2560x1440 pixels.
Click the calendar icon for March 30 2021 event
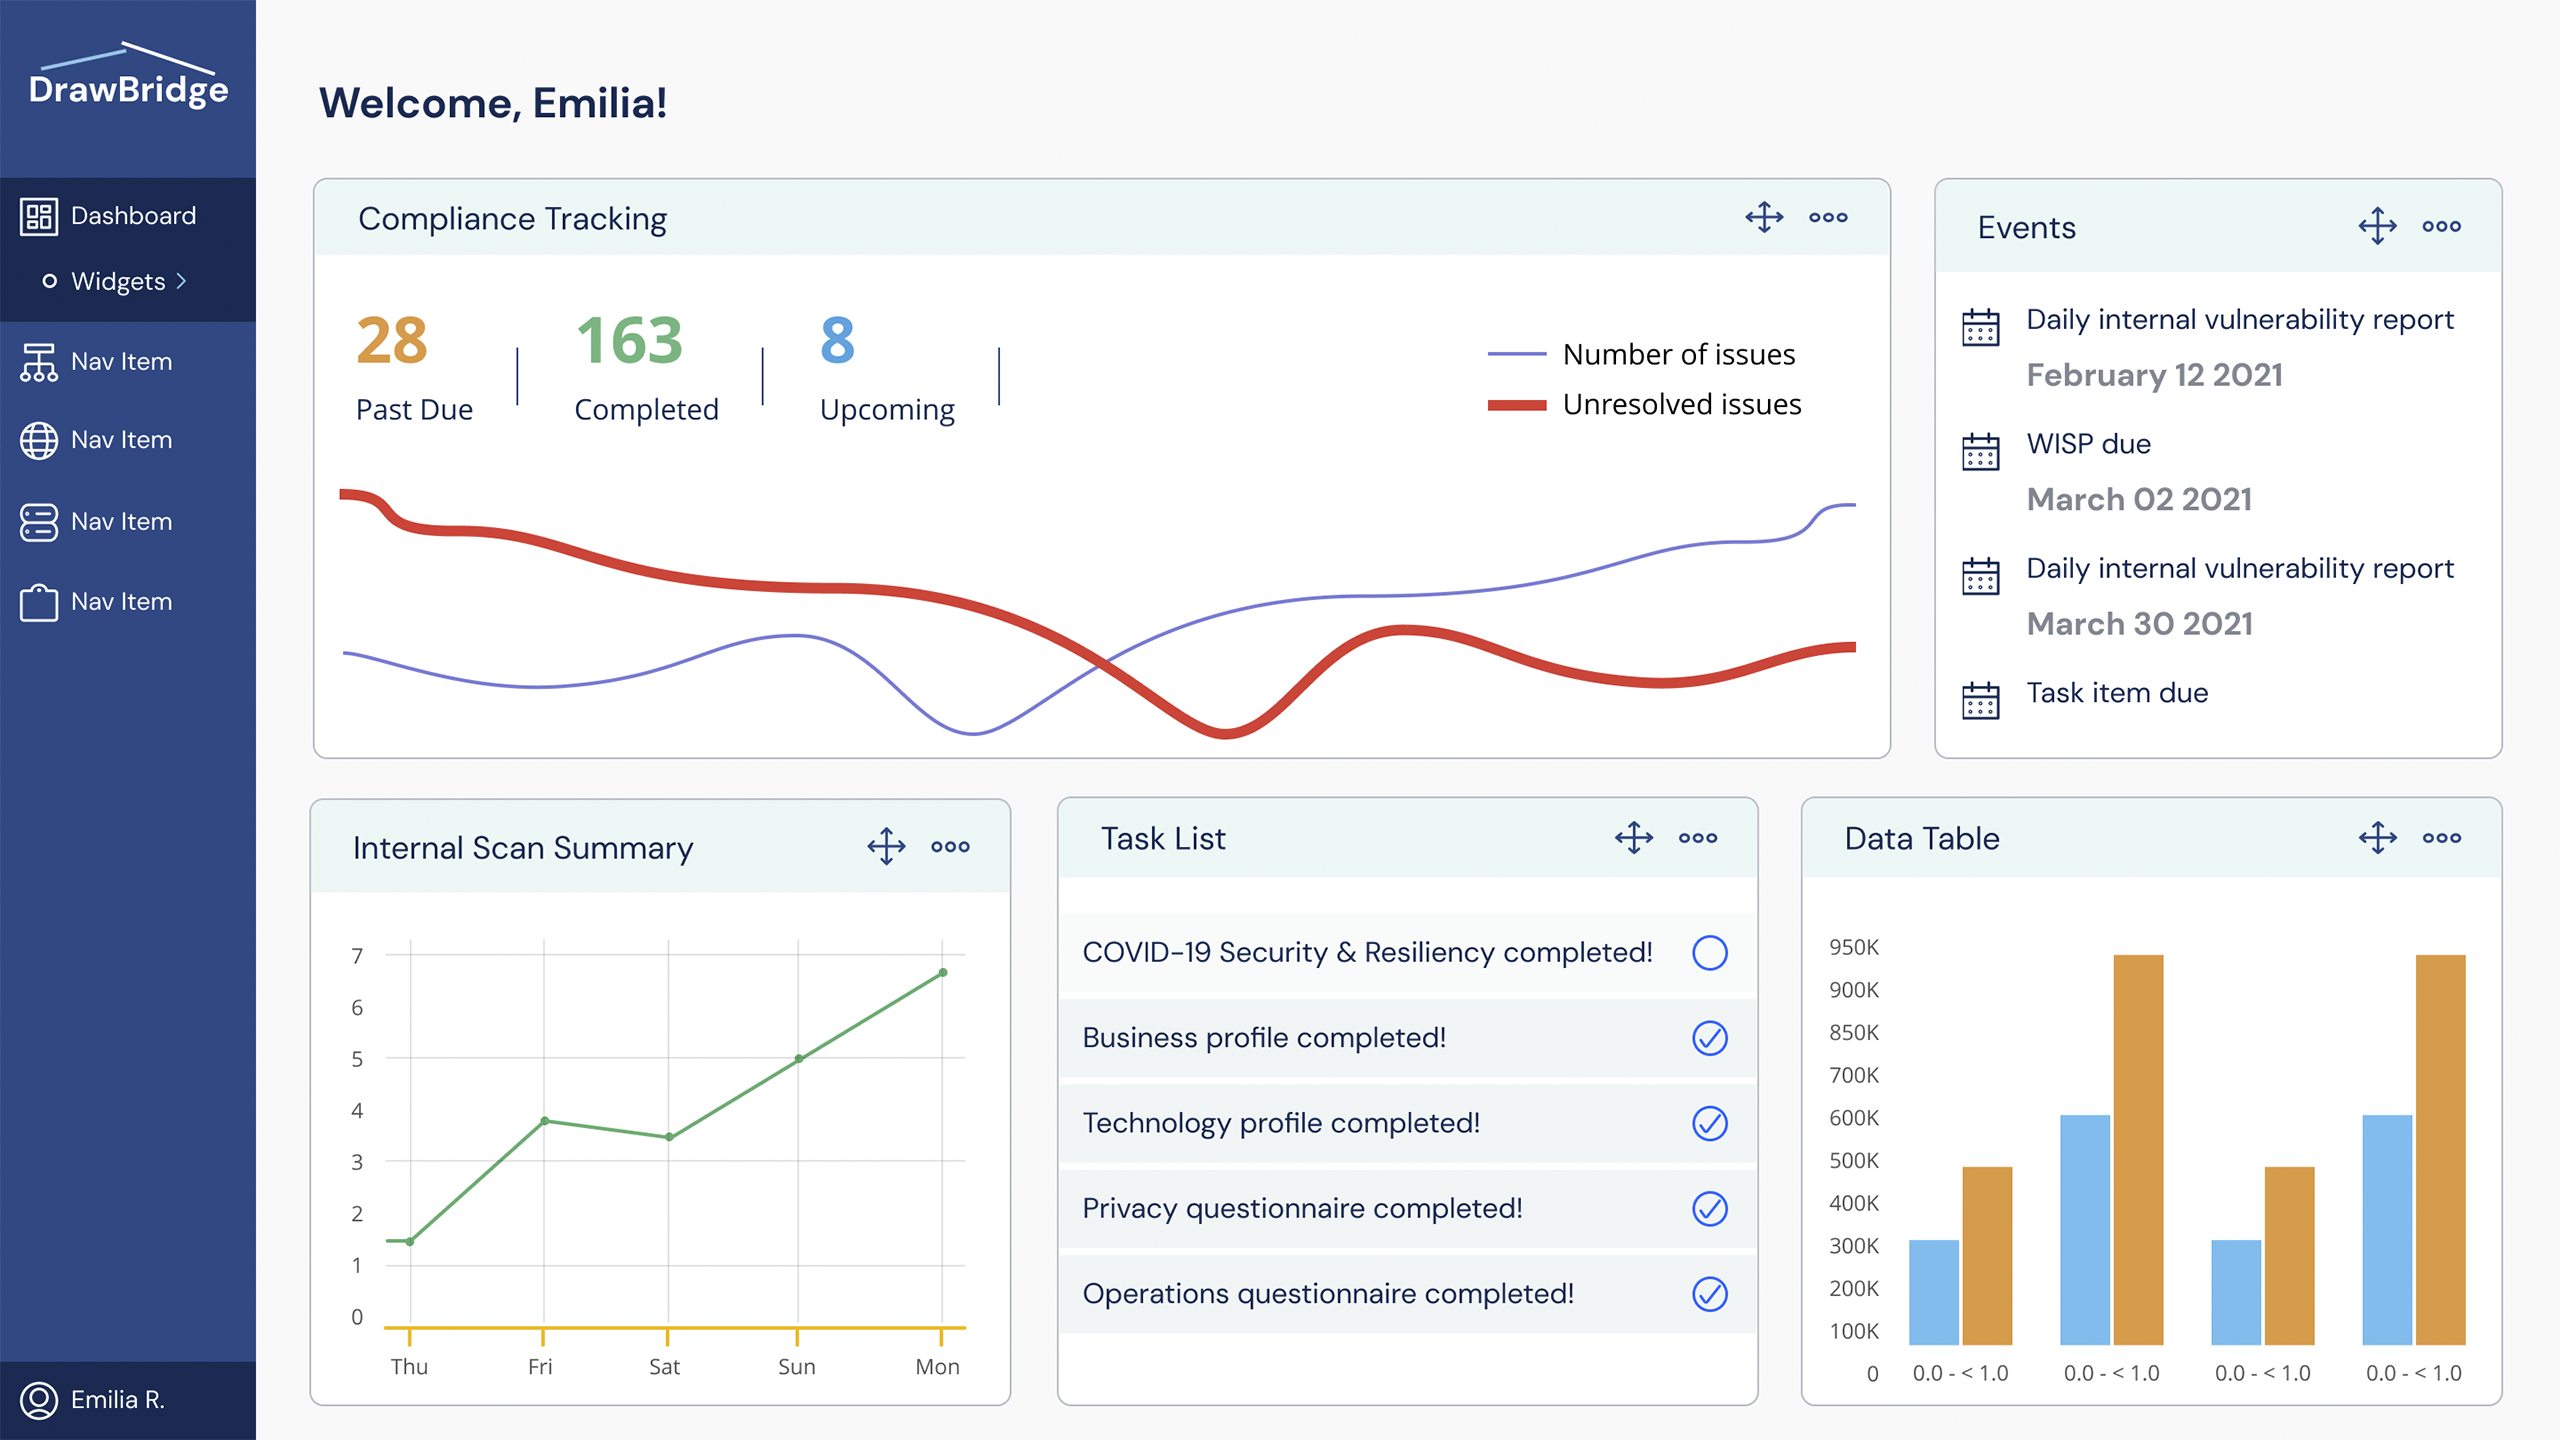pos(1980,576)
